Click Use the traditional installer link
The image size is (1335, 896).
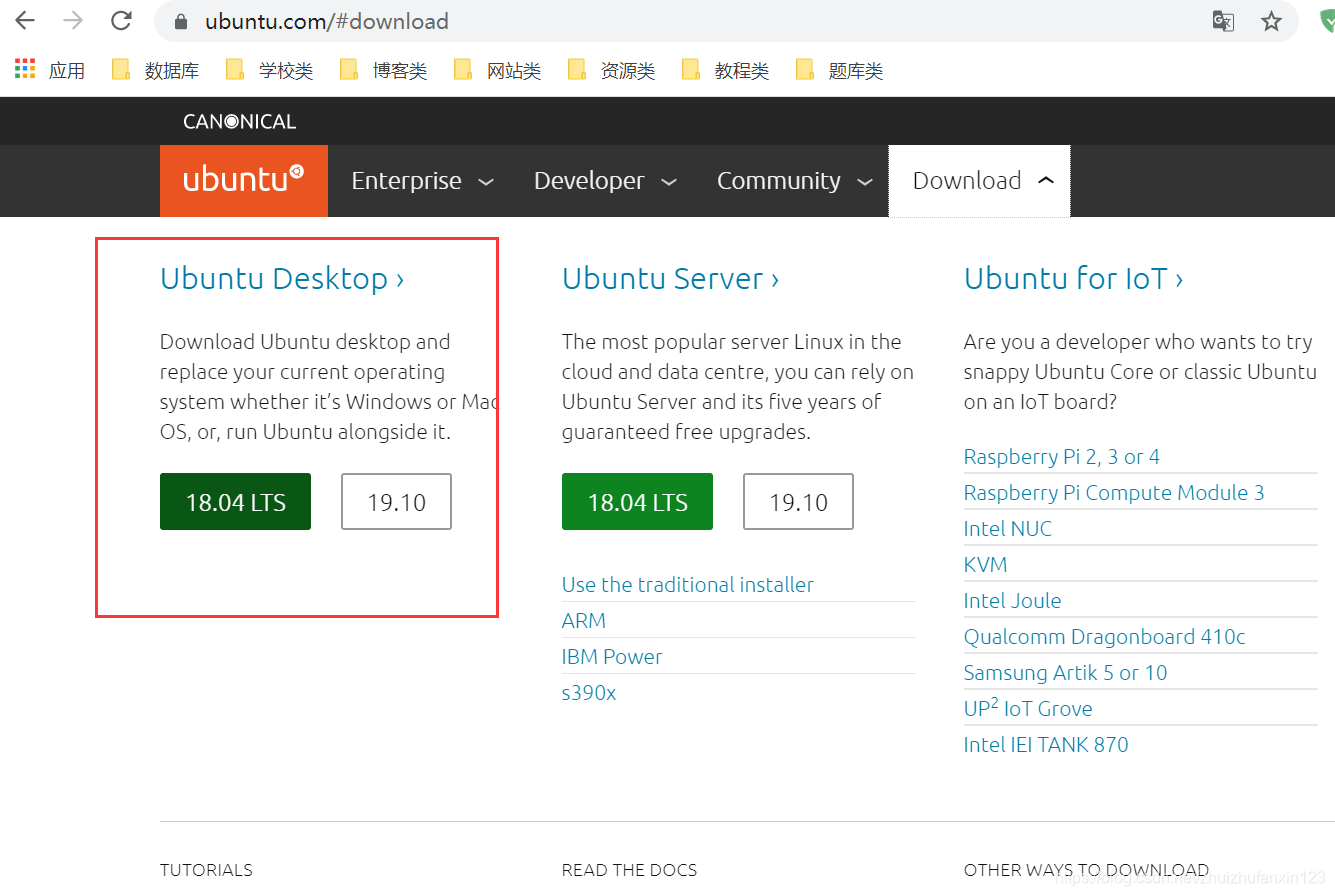[688, 584]
